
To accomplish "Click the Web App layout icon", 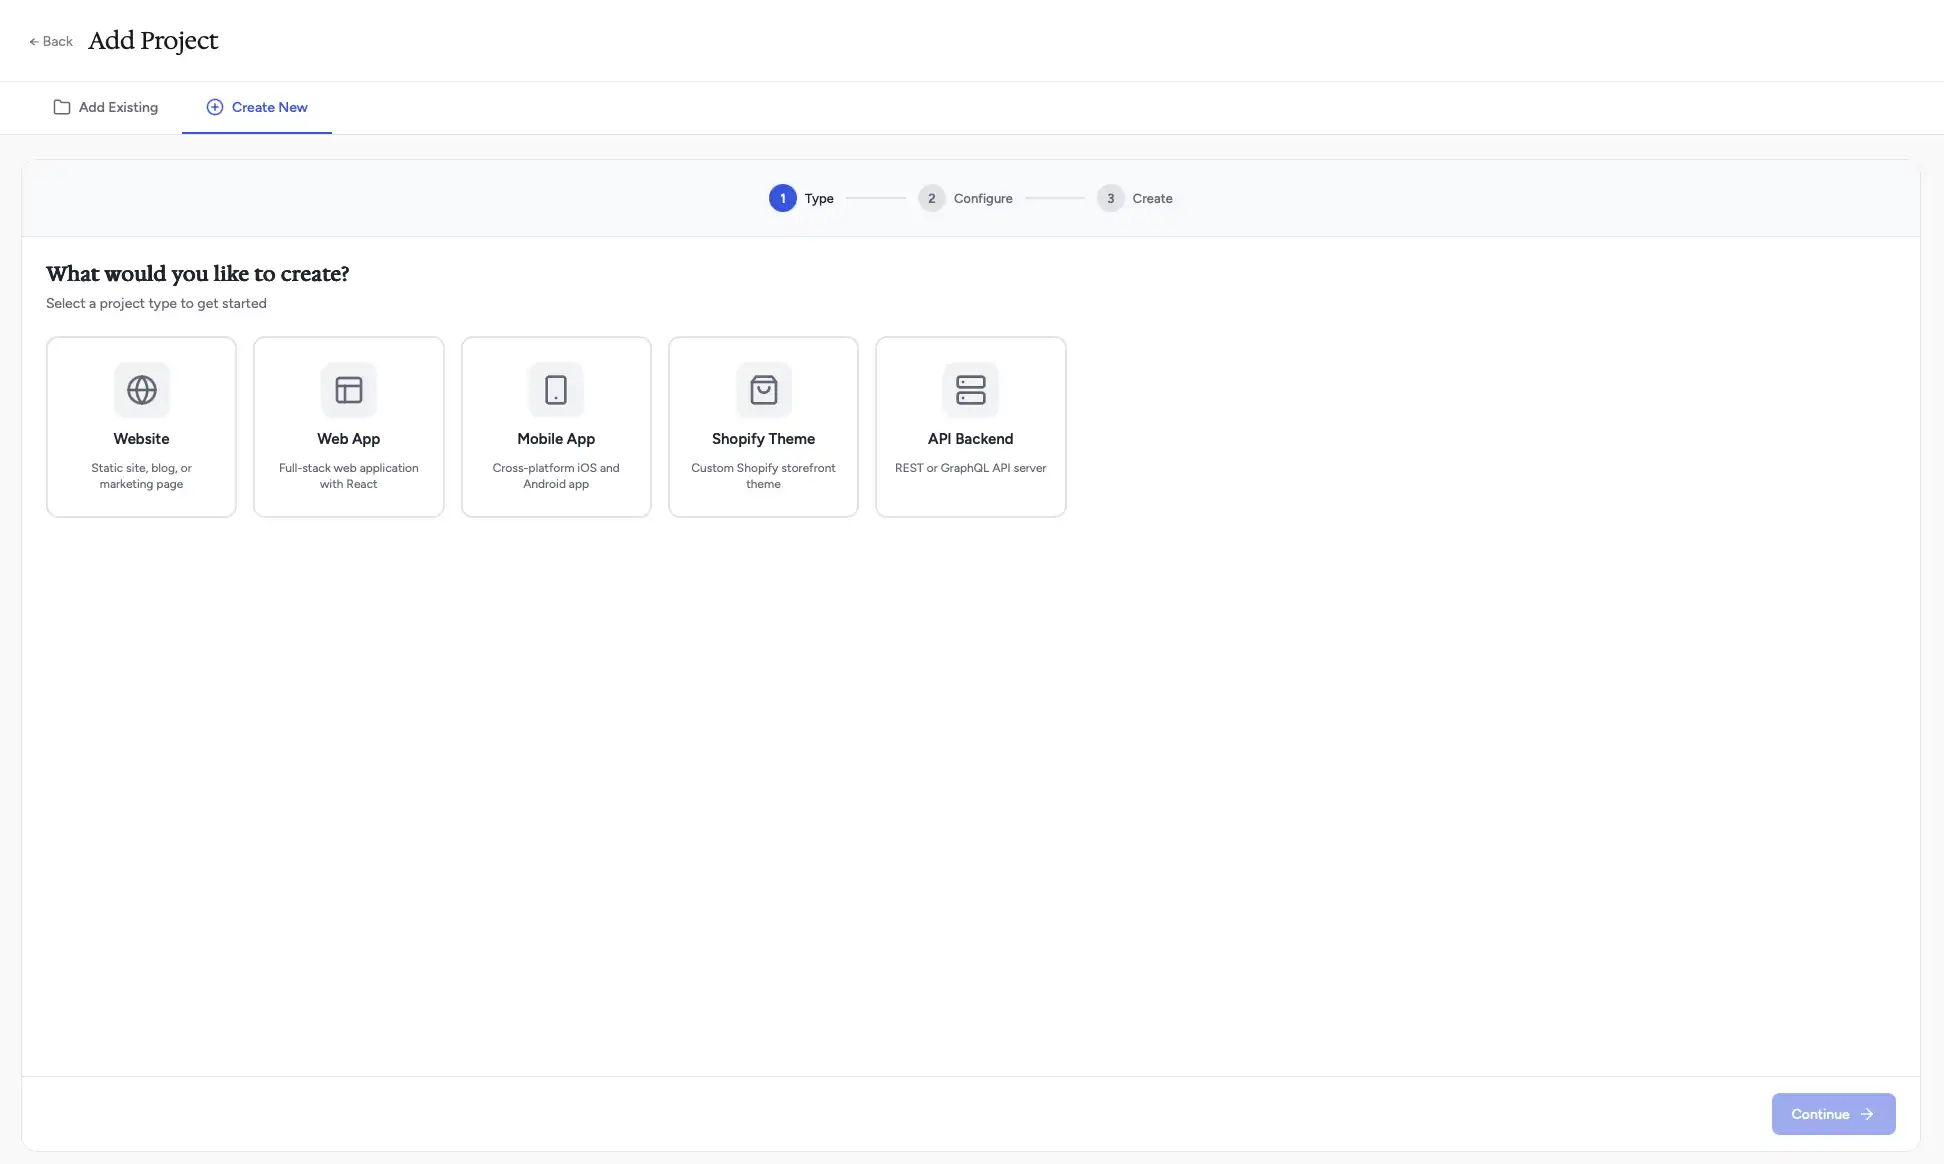I will (x=348, y=390).
